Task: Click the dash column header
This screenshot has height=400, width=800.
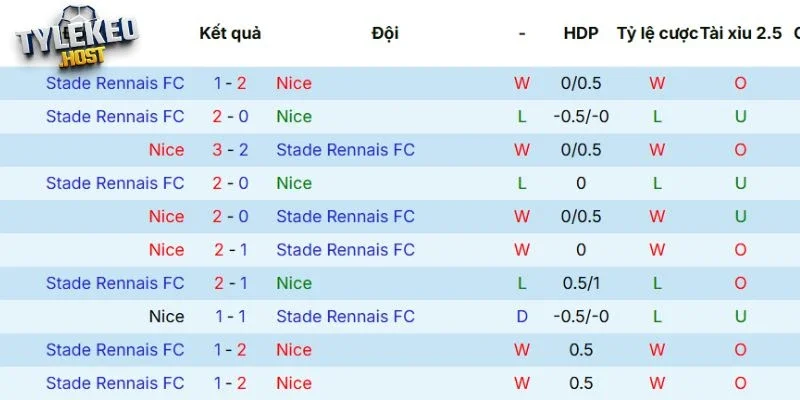Action: (522, 33)
